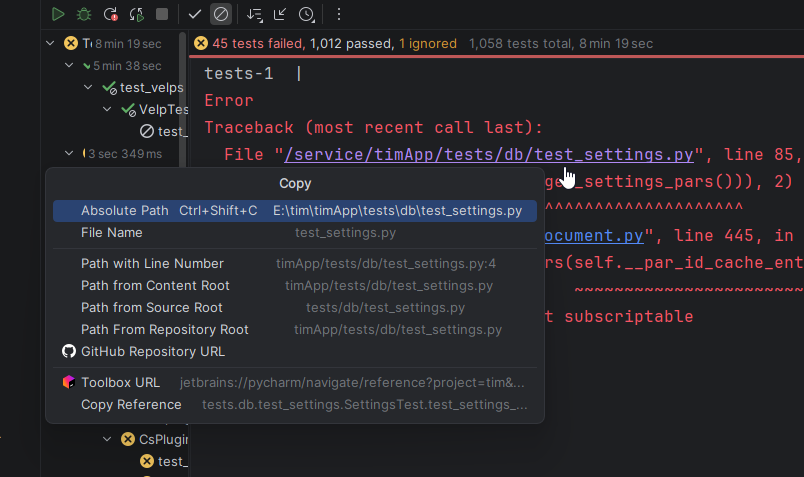Toggle Show Passed checkmark filter
Screen dimensions: 804x477
[195, 14]
